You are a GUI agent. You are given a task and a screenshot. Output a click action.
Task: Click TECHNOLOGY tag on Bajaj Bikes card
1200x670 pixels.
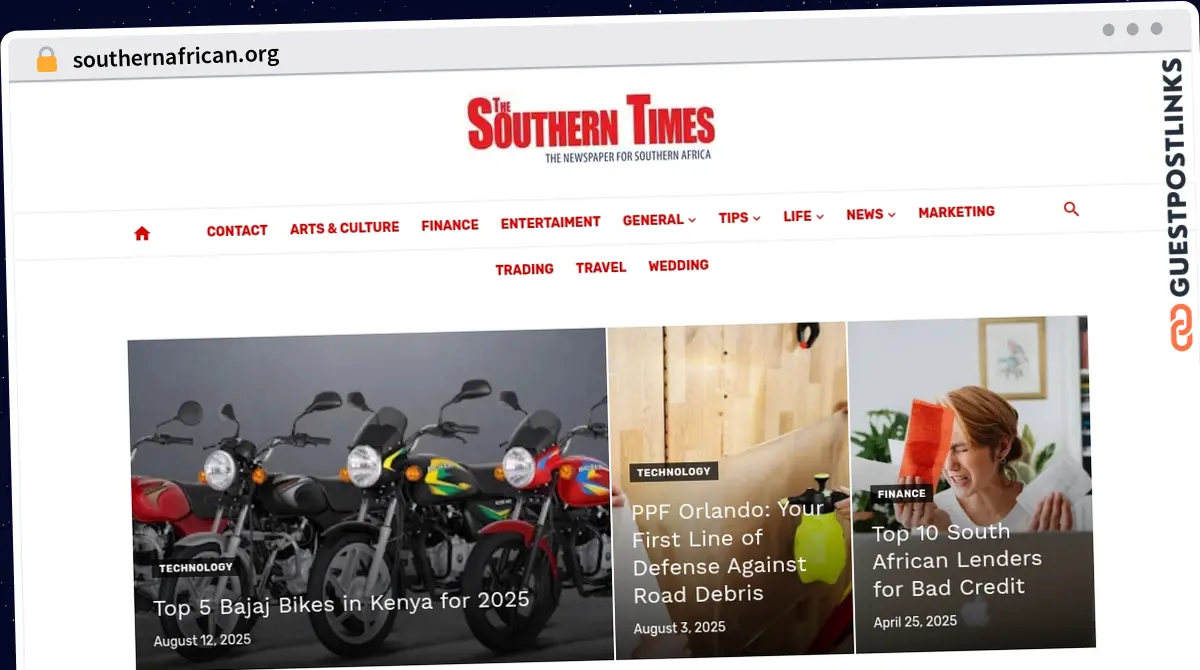point(195,568)
